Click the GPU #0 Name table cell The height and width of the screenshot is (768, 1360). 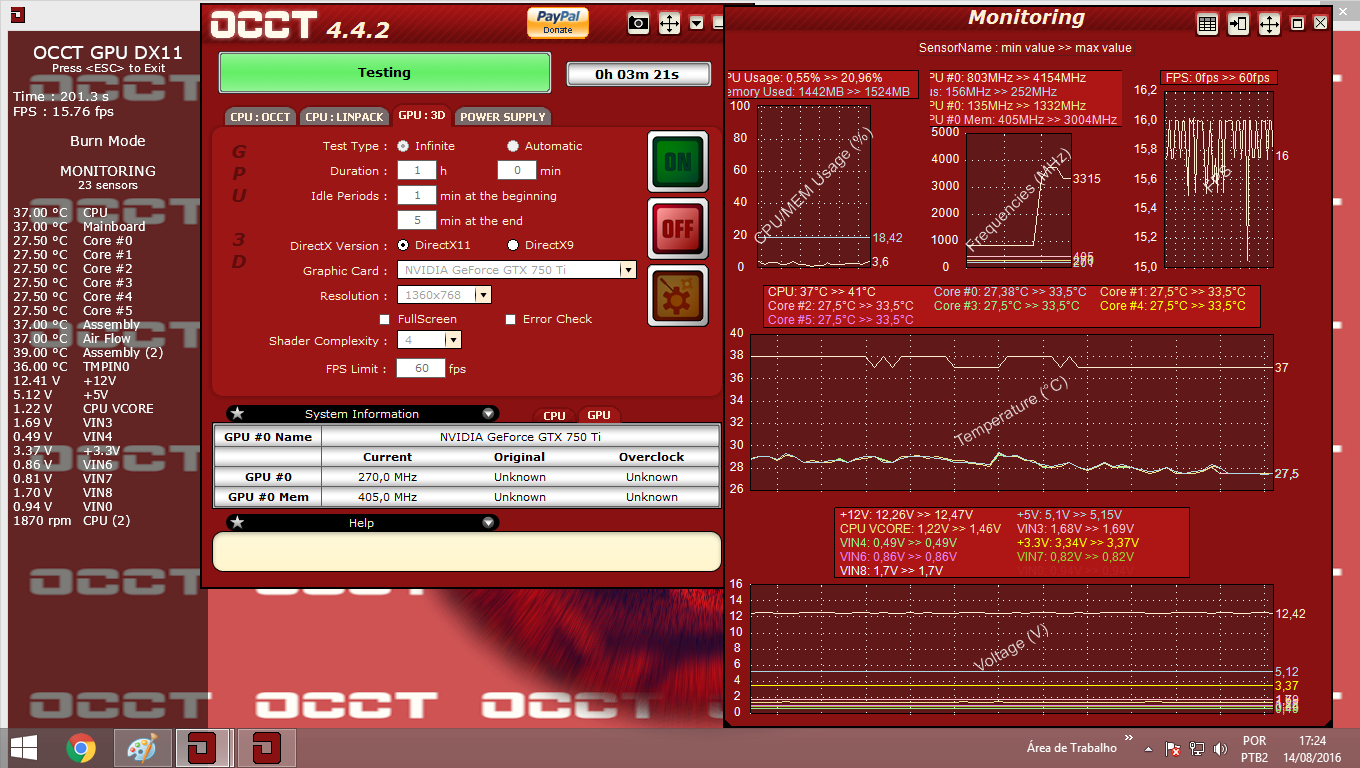coord(268,437)
